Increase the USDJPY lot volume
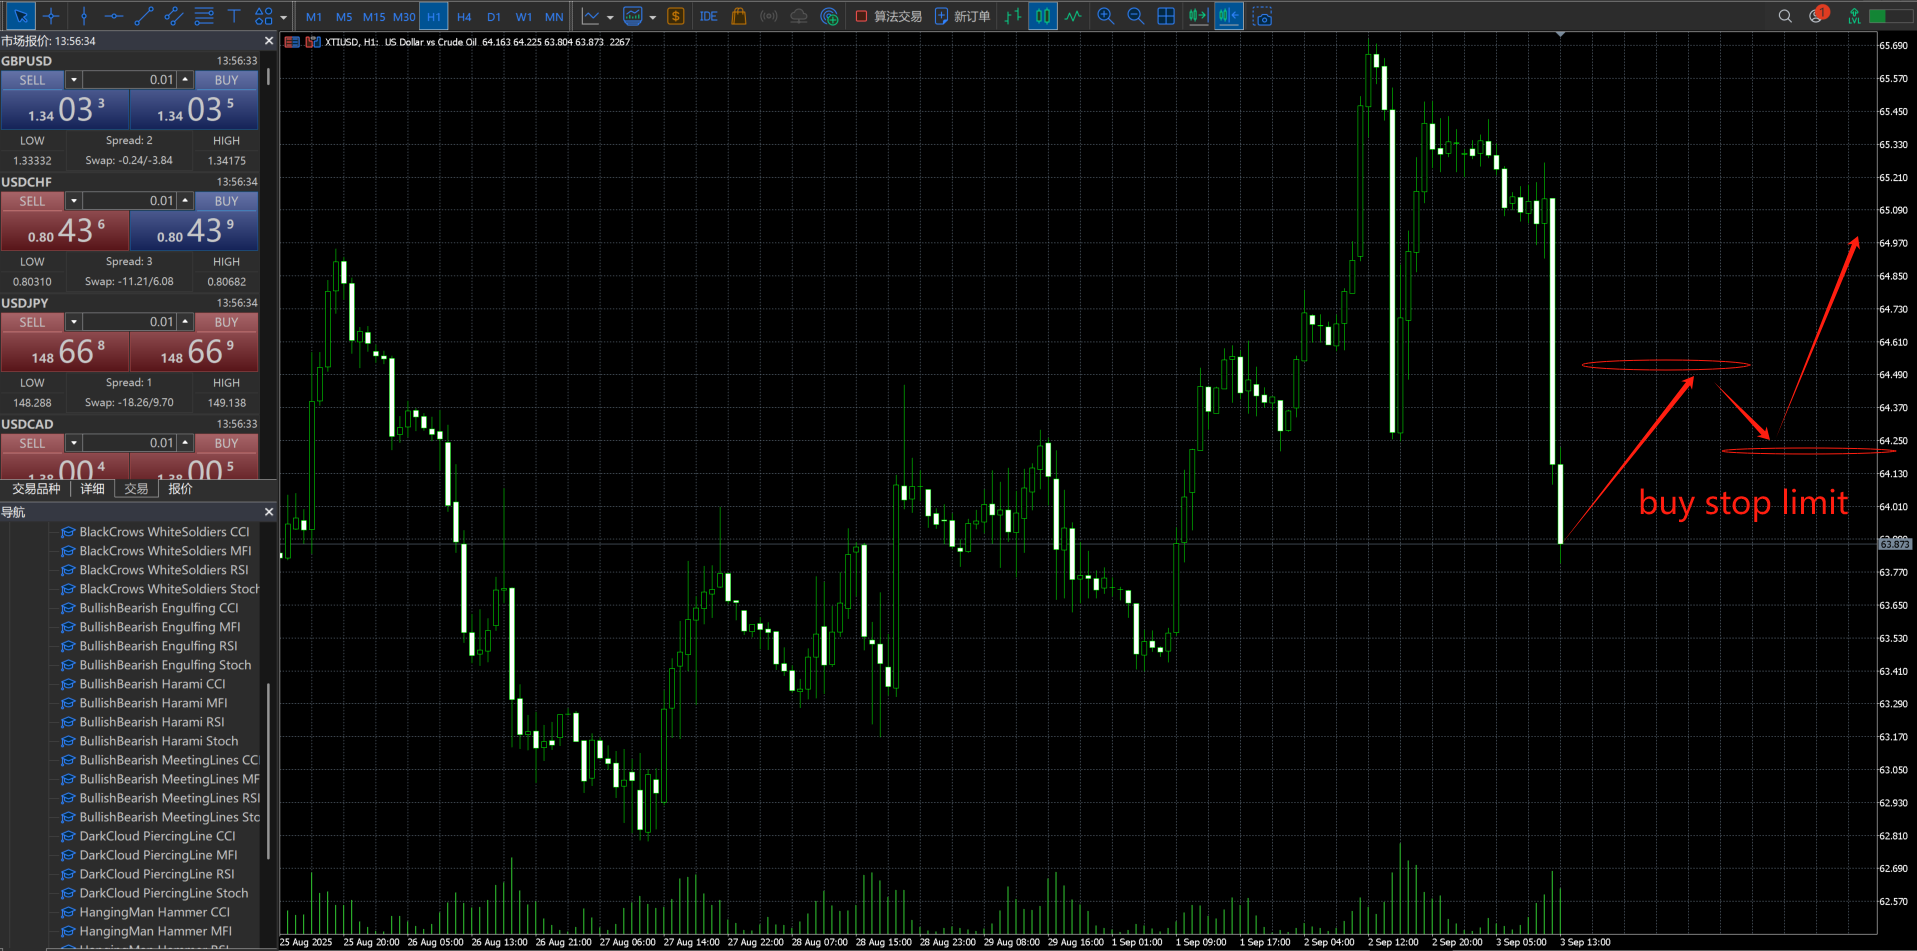This screenshot has width=1917, height=951. pos(185,322)
